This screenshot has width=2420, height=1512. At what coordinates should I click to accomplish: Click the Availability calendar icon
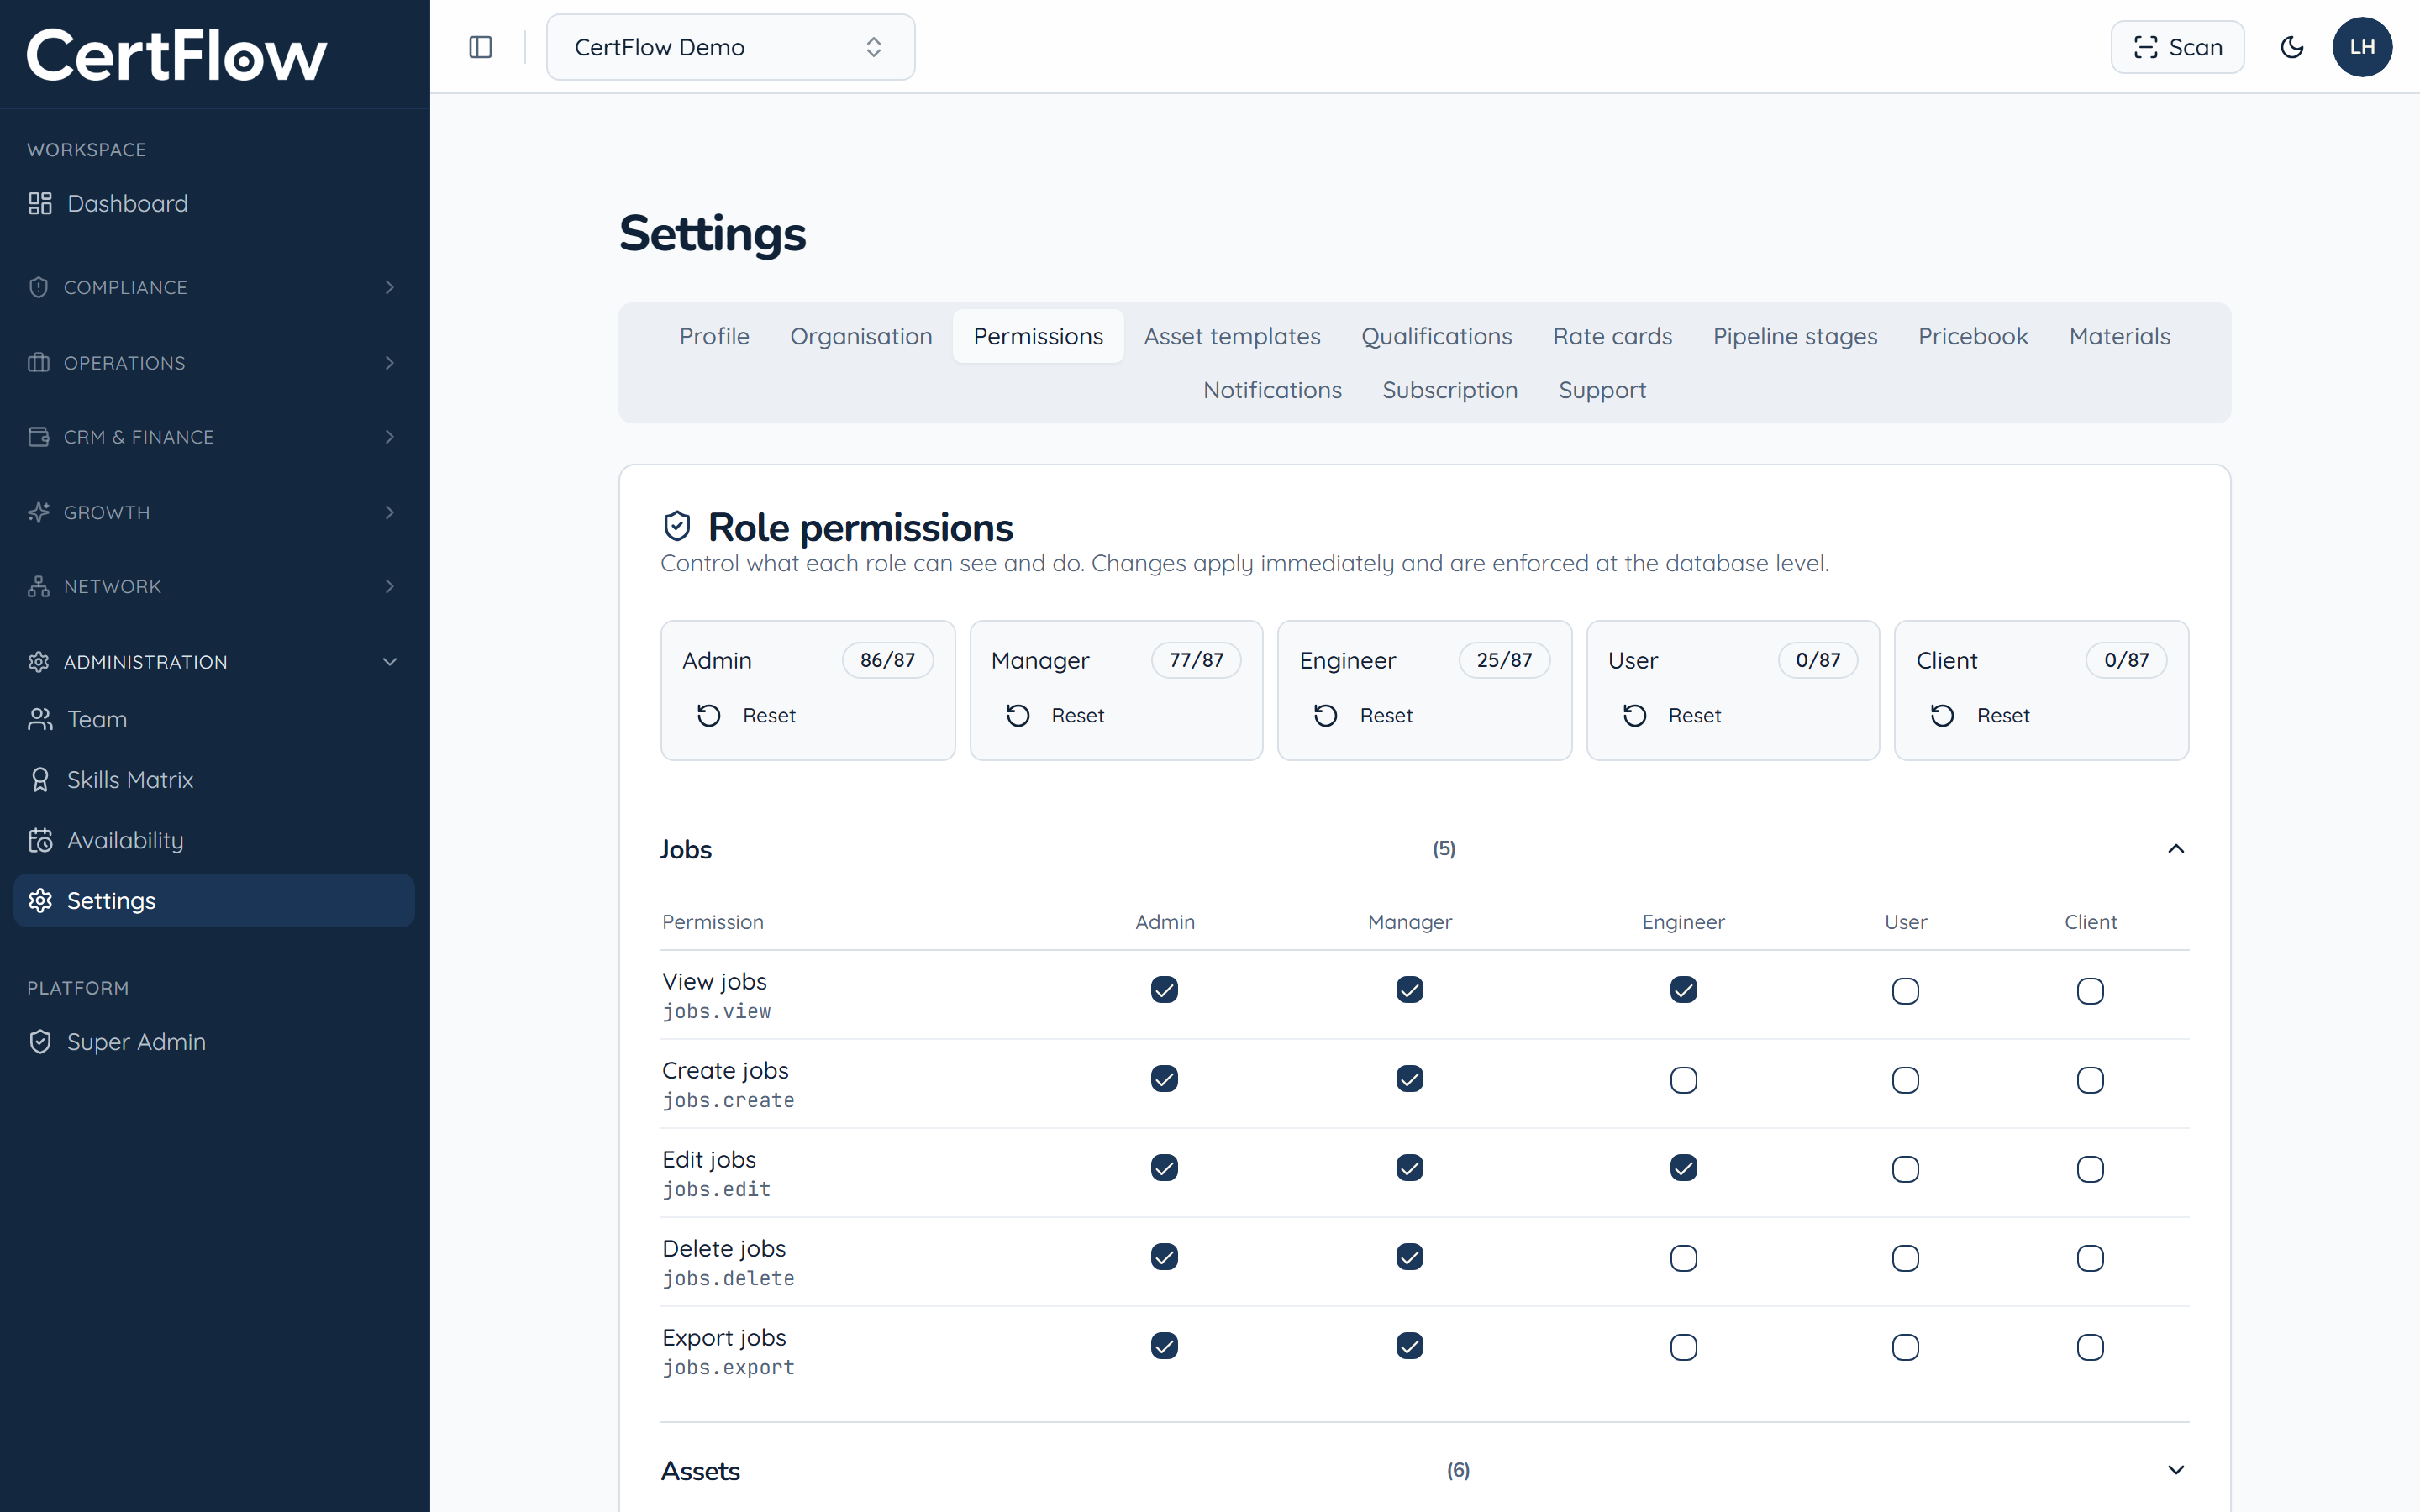pos(40,840)
